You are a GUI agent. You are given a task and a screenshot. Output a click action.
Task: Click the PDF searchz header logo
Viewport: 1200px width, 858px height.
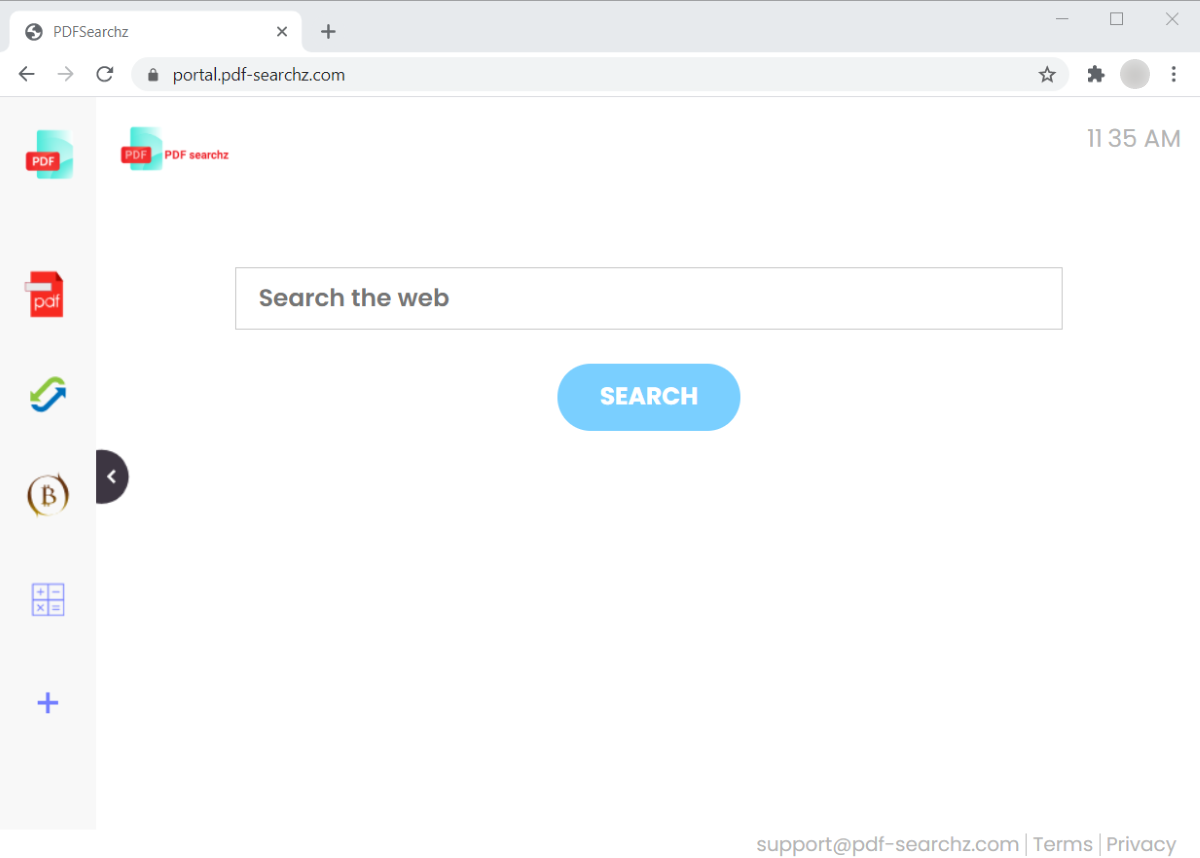[174, 152]
